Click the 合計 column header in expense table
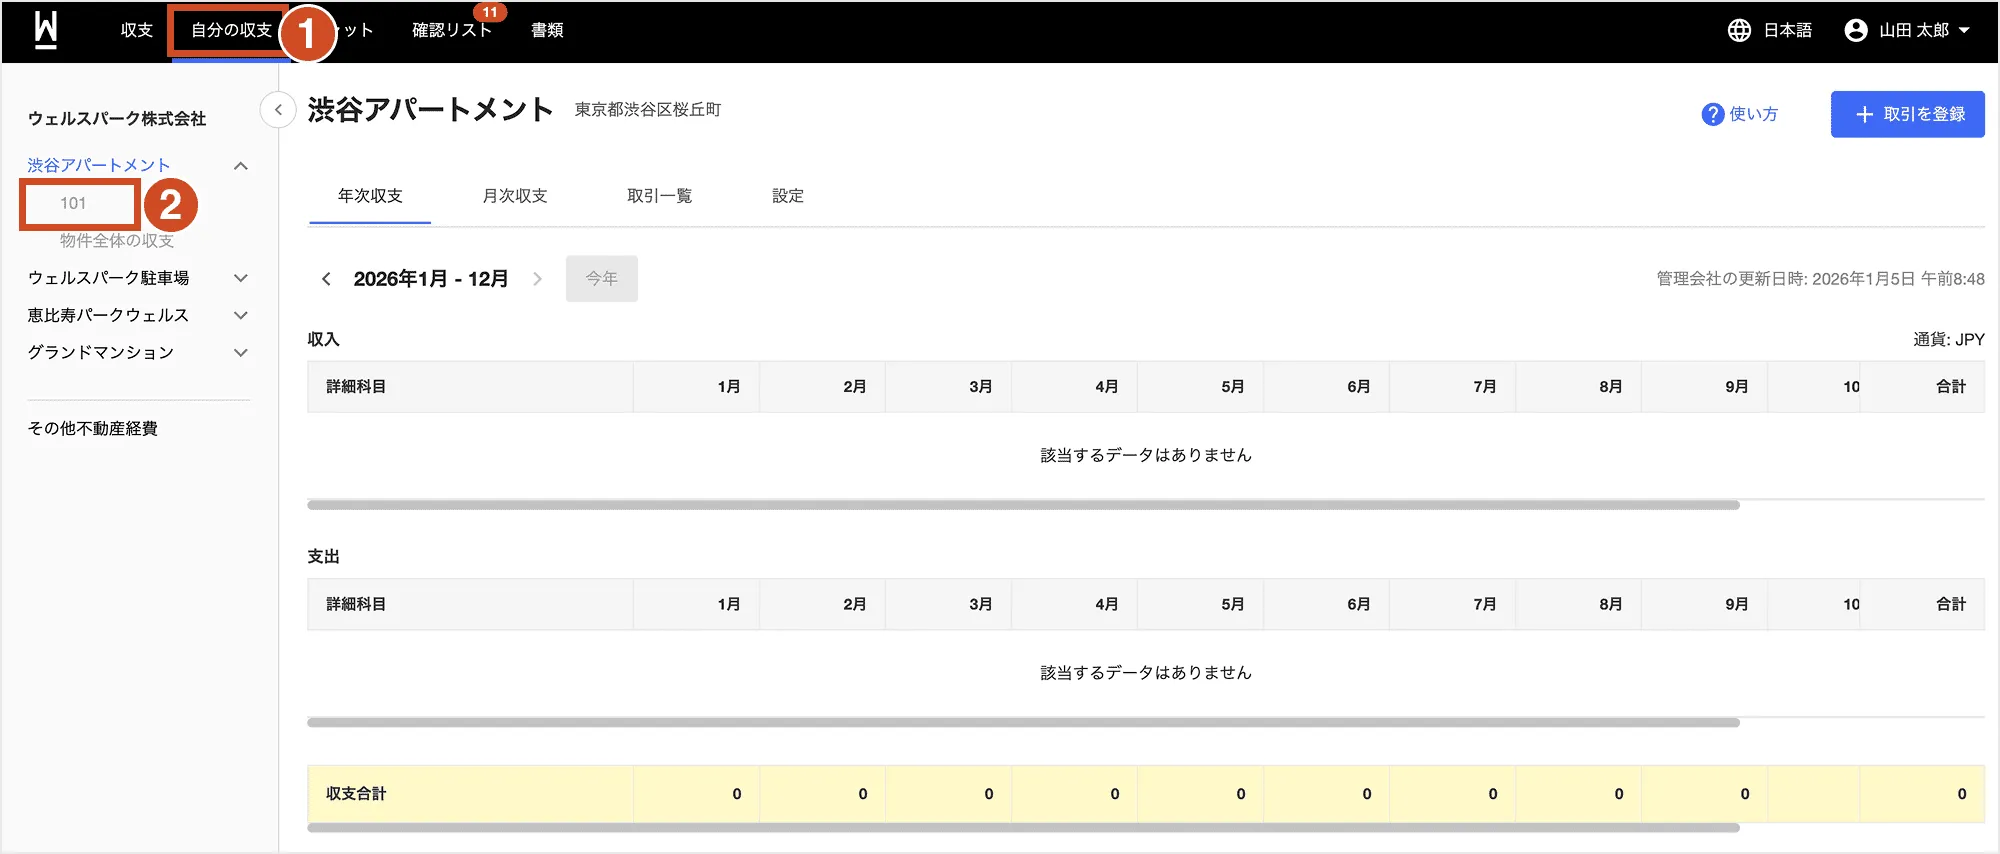The image size is (2000, 854). click(1951, 604)
